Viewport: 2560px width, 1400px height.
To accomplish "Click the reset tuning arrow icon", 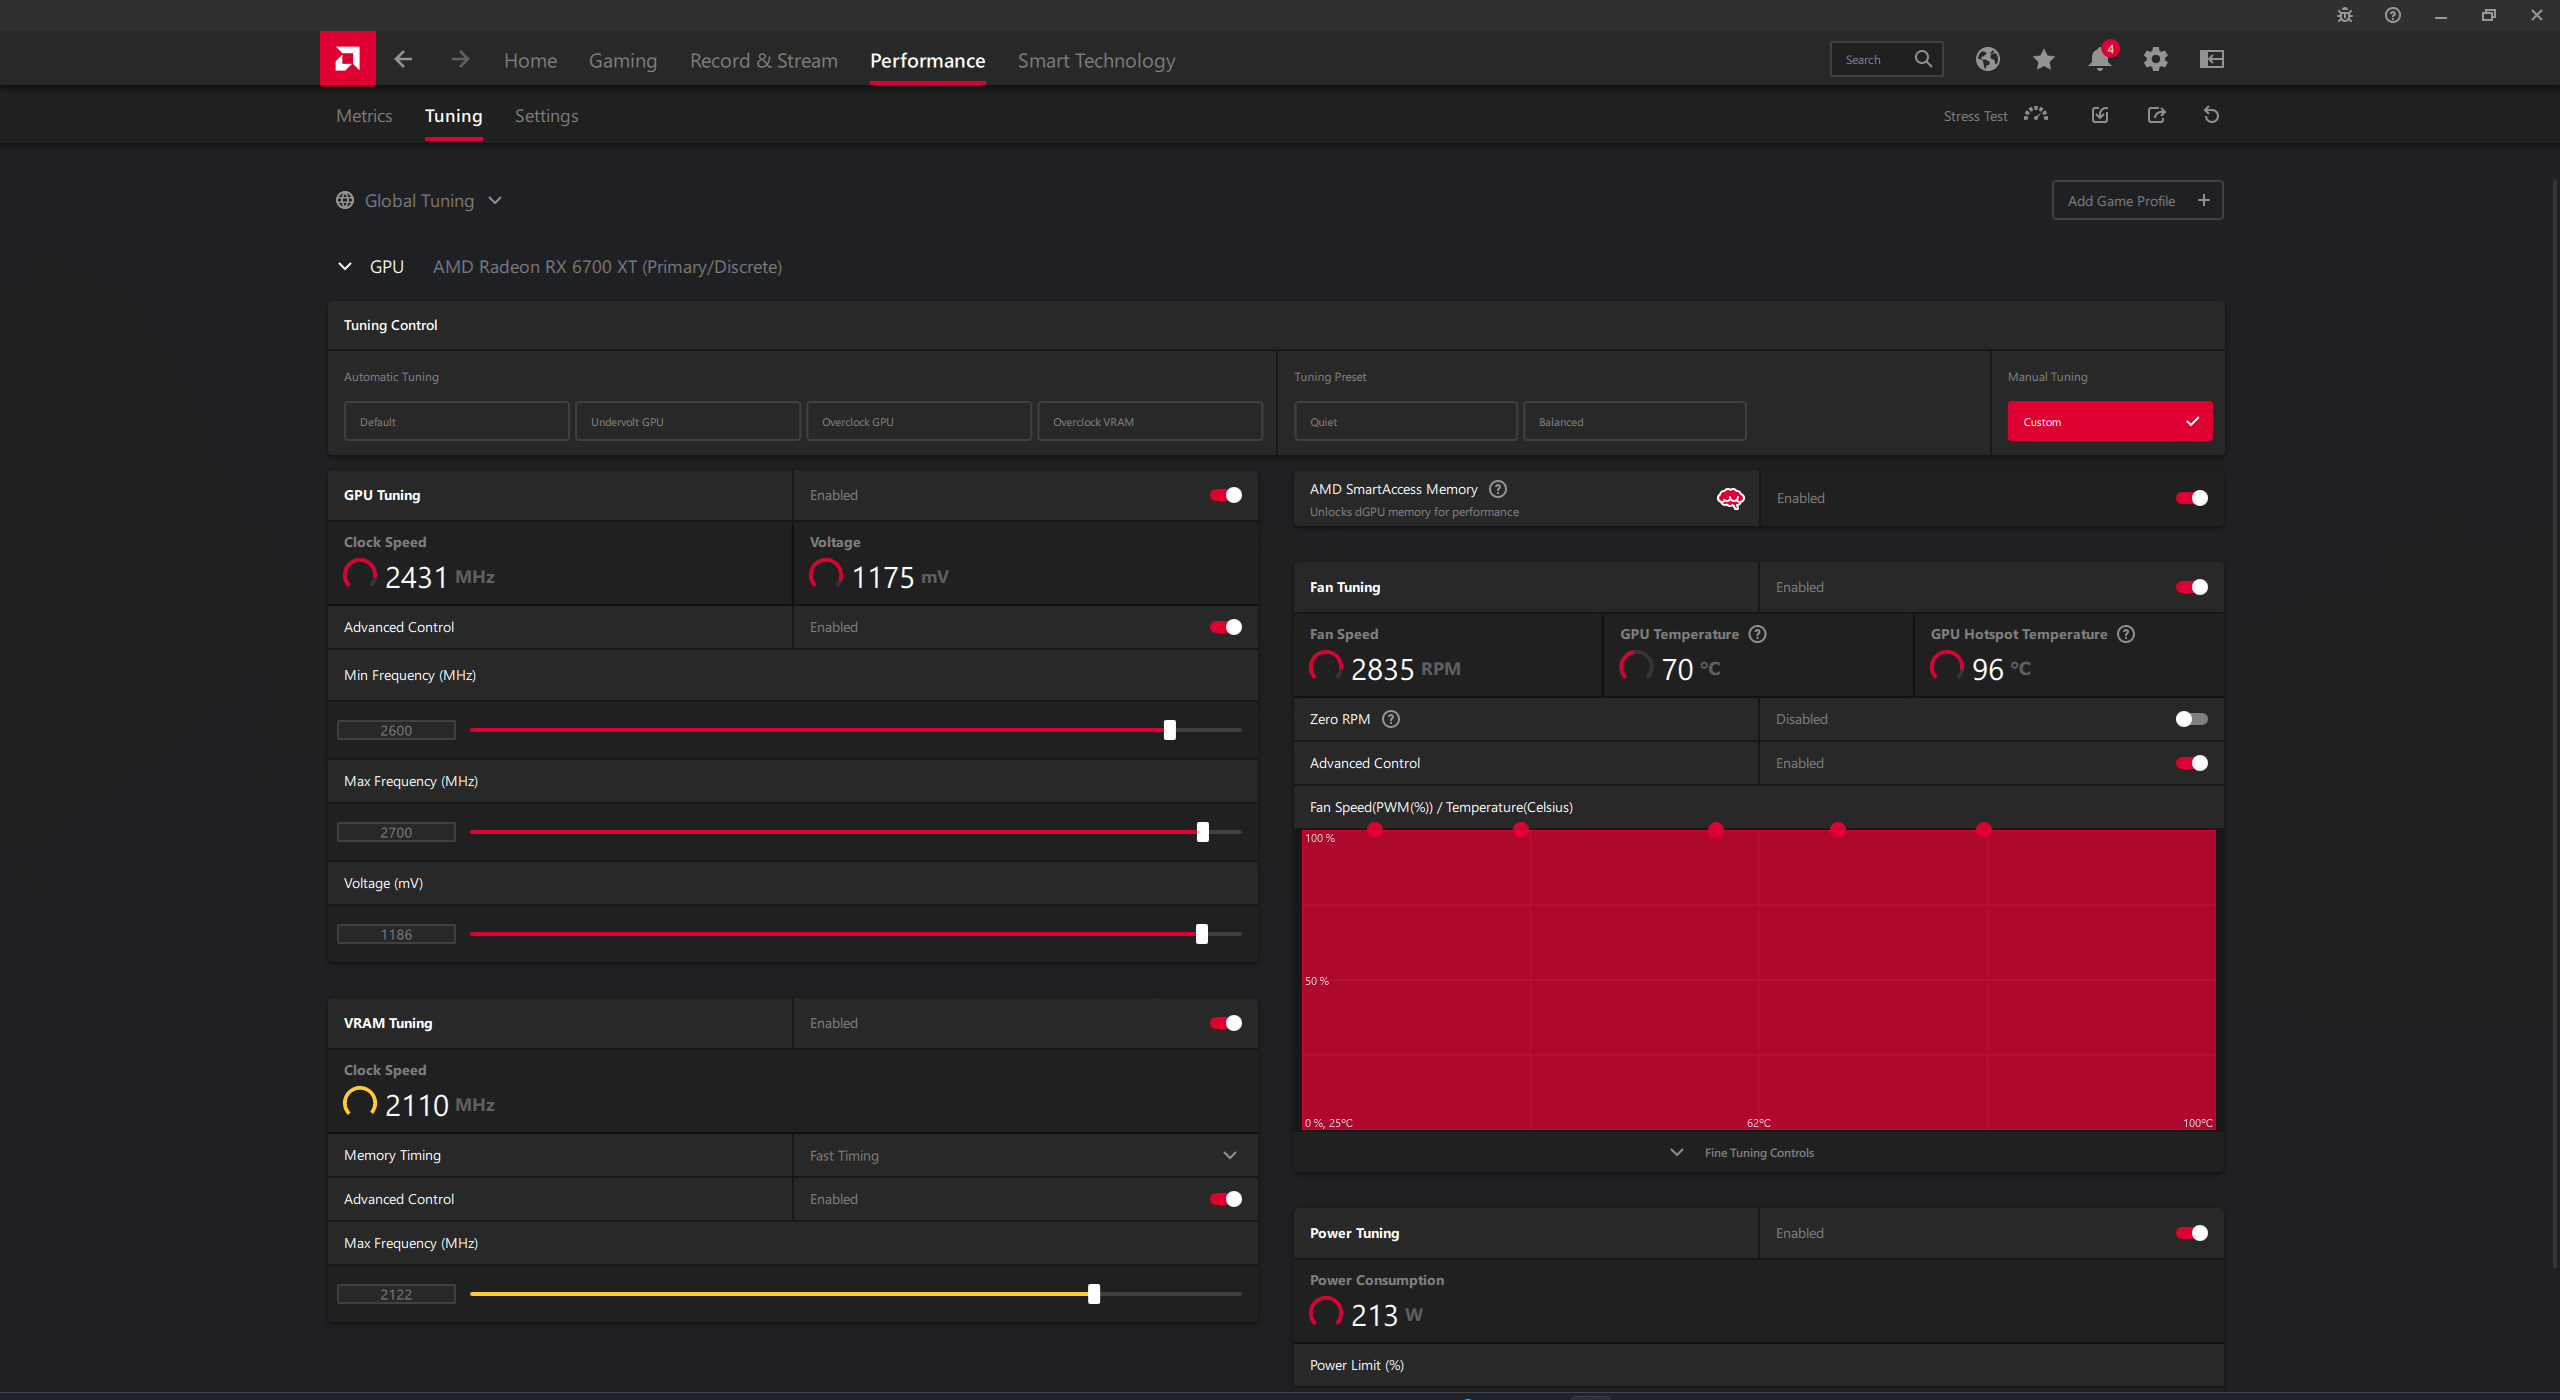I will (2211, 115).
